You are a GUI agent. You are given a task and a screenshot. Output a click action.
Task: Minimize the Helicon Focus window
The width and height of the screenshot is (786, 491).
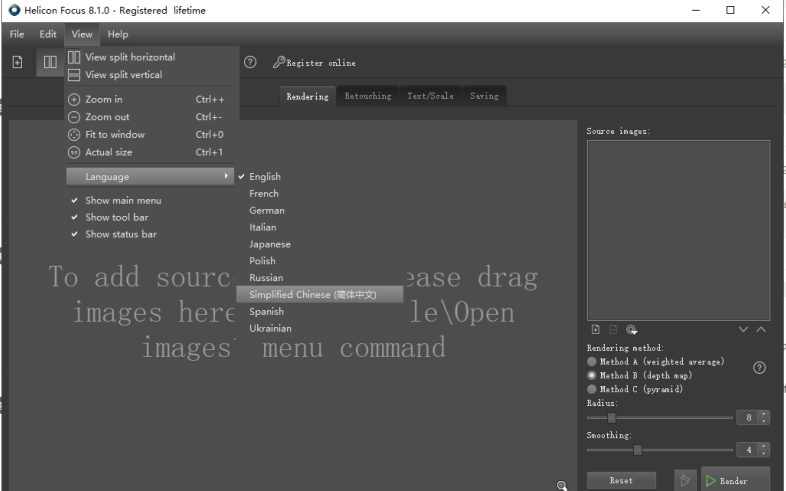click(x=696, y=10)
